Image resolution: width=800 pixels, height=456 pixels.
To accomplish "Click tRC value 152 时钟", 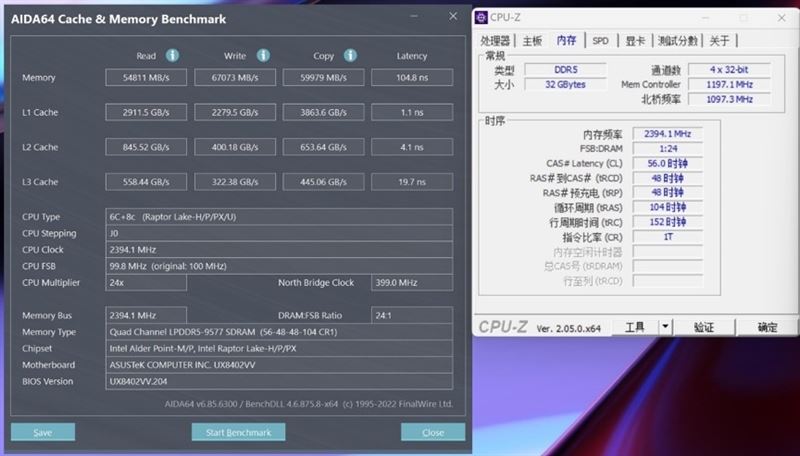I will tap(668, 222).
